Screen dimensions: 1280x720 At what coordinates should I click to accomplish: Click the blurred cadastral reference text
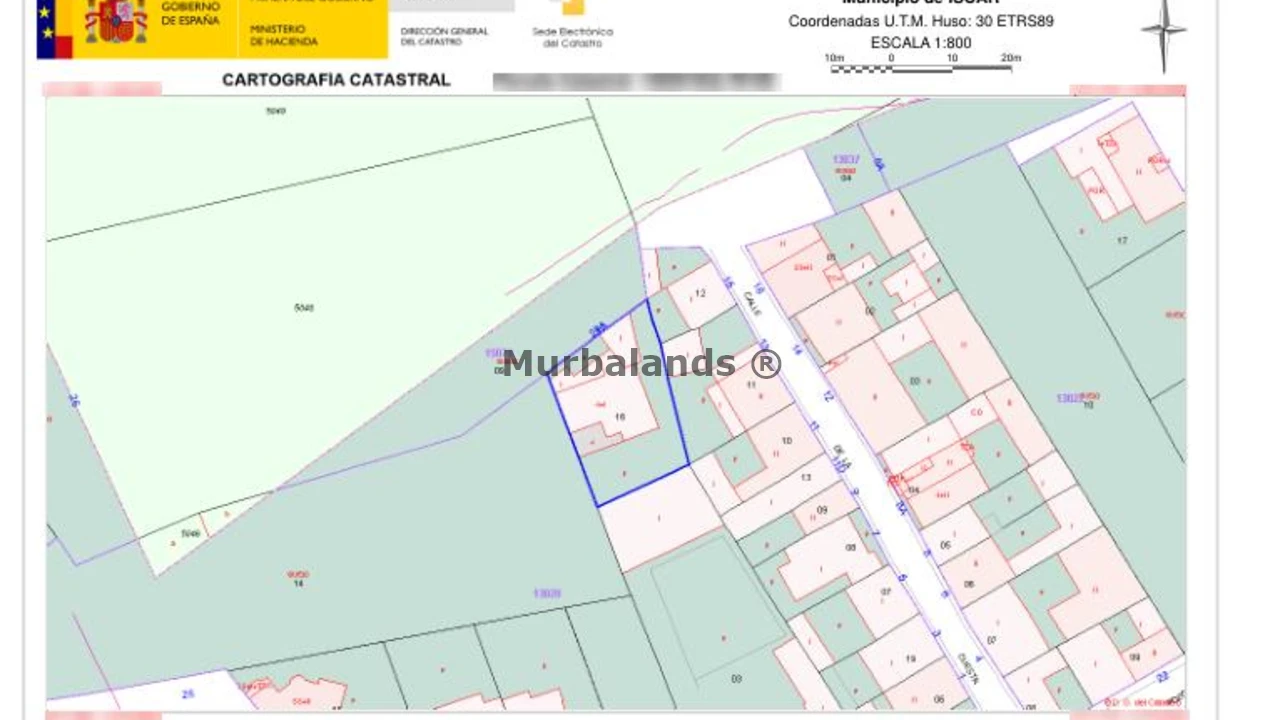(636, 81)
